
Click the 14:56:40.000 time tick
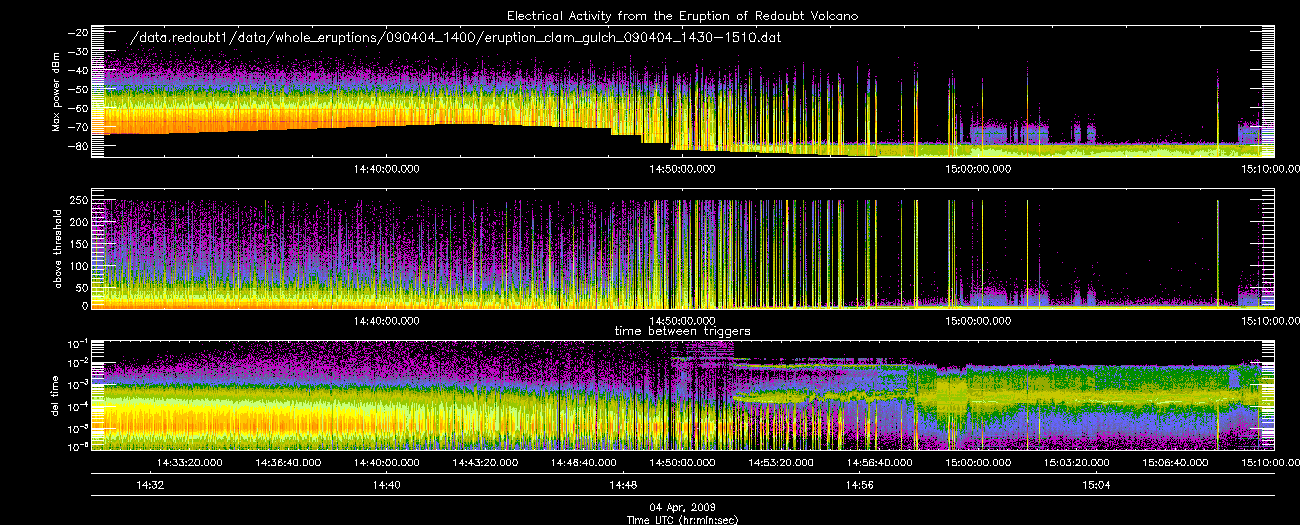(878, 462)
